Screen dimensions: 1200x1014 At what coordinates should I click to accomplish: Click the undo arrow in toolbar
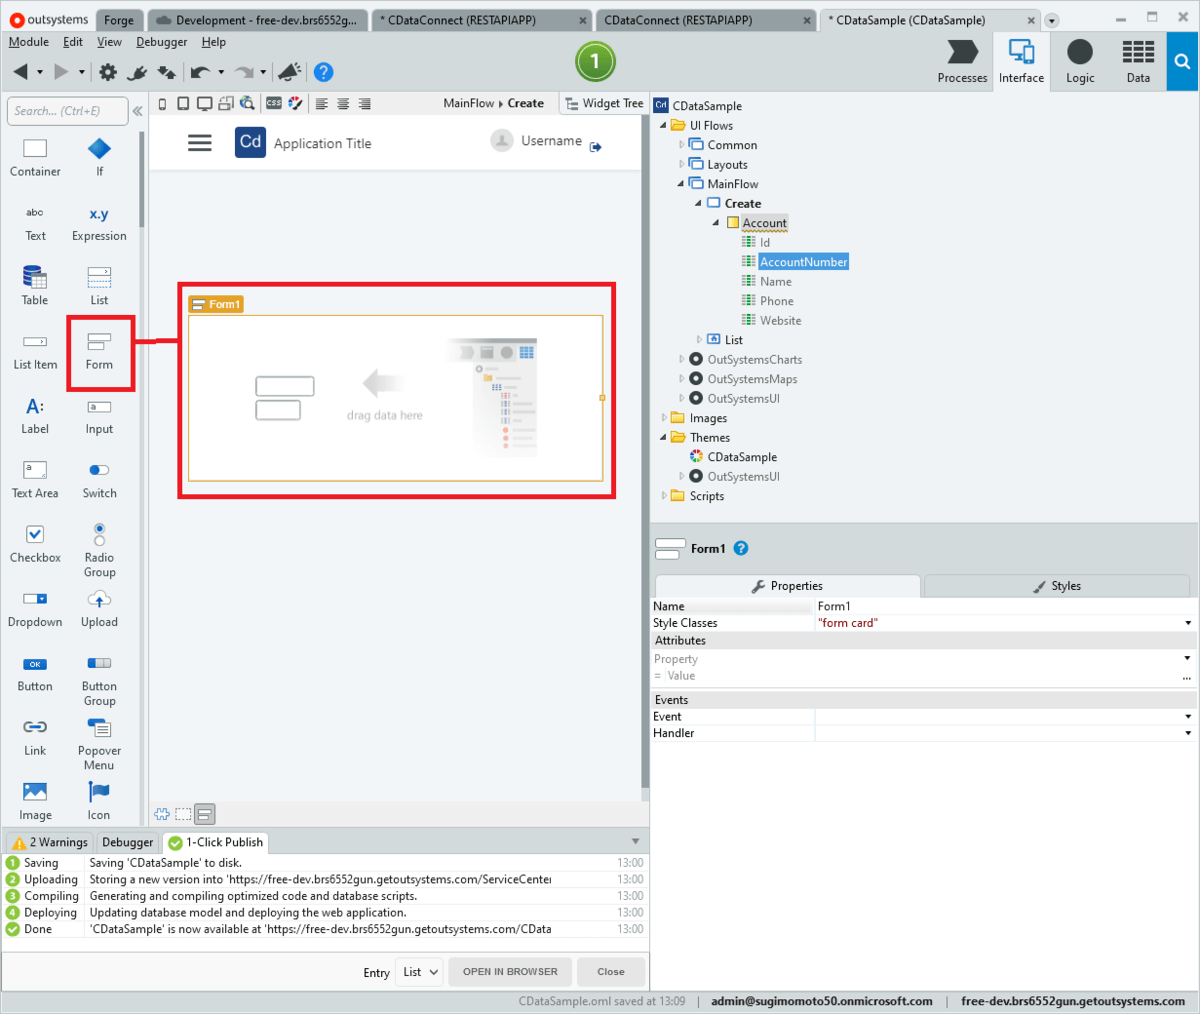point(200,72)
